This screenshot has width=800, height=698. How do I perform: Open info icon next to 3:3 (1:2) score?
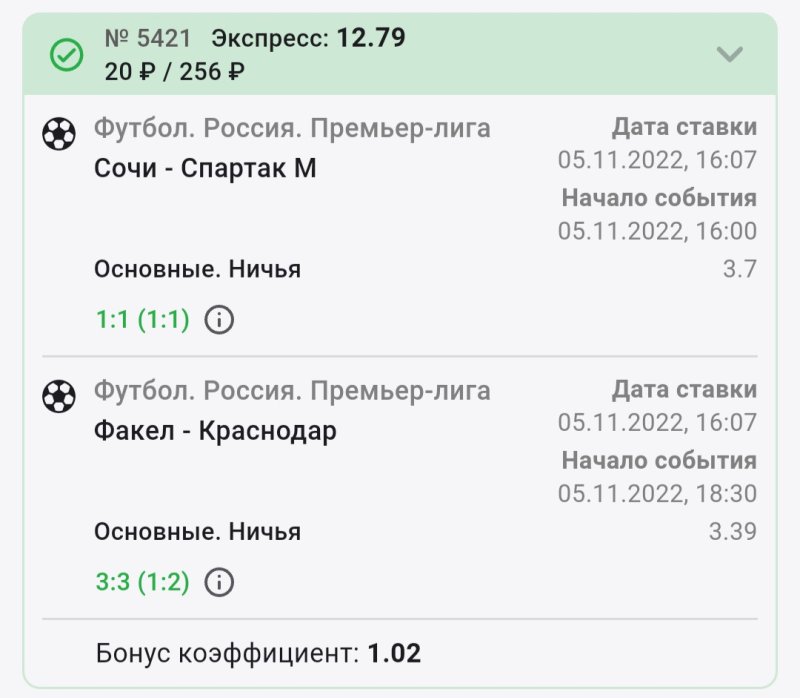219,582
